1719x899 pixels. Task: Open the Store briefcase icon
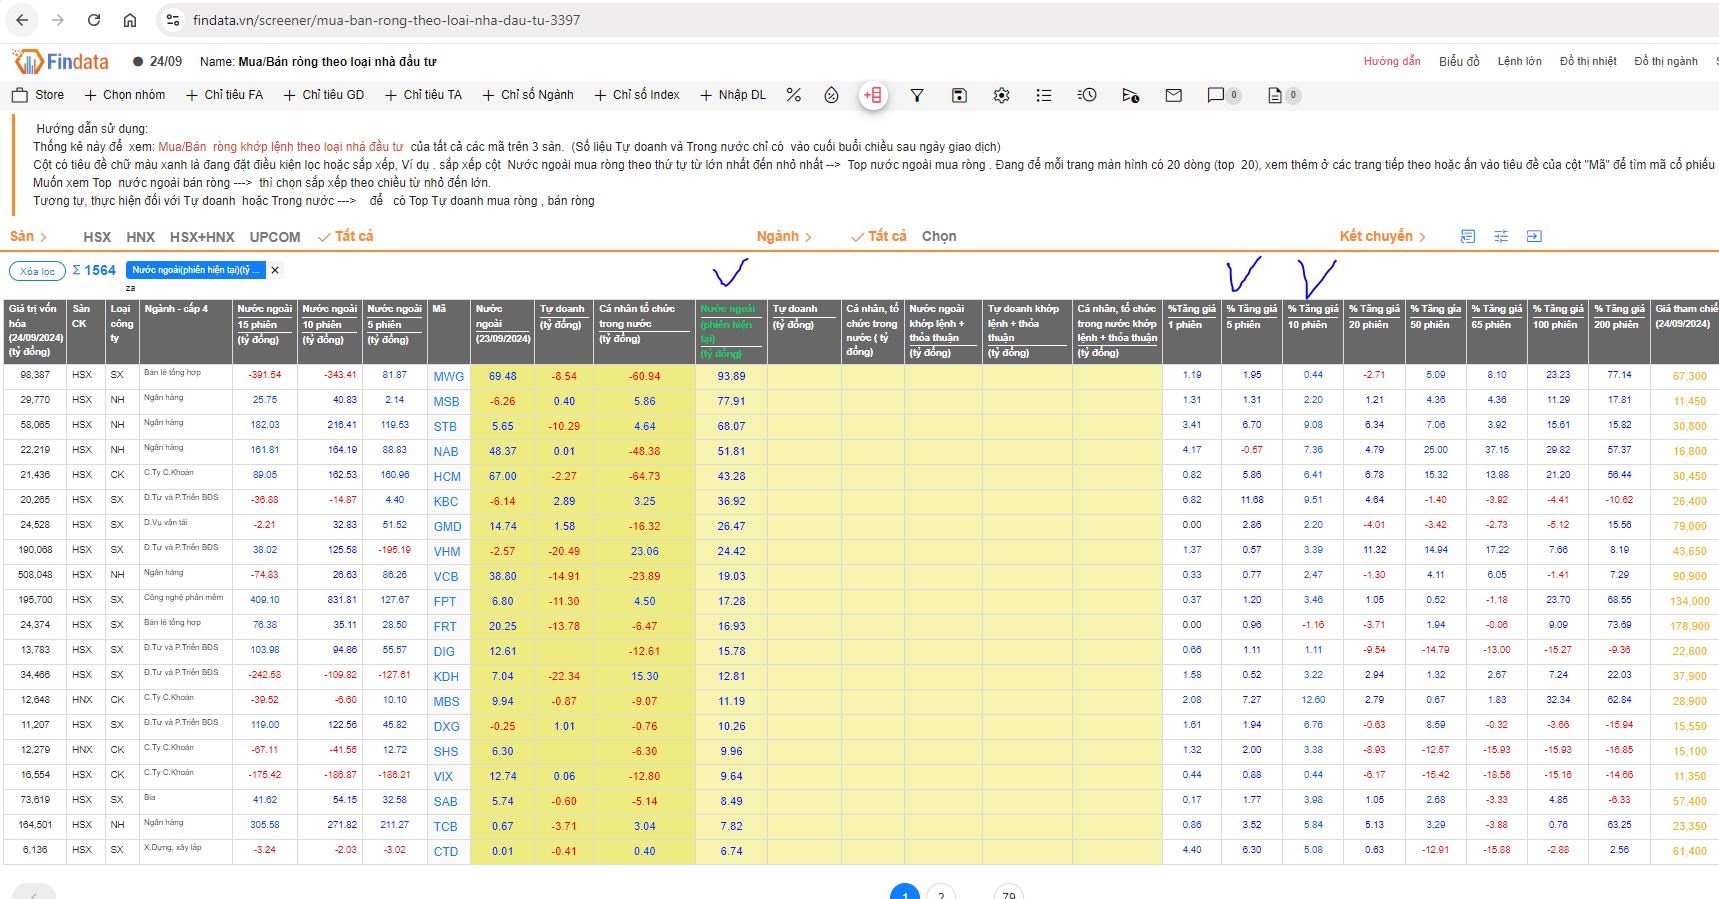(20, 95)
